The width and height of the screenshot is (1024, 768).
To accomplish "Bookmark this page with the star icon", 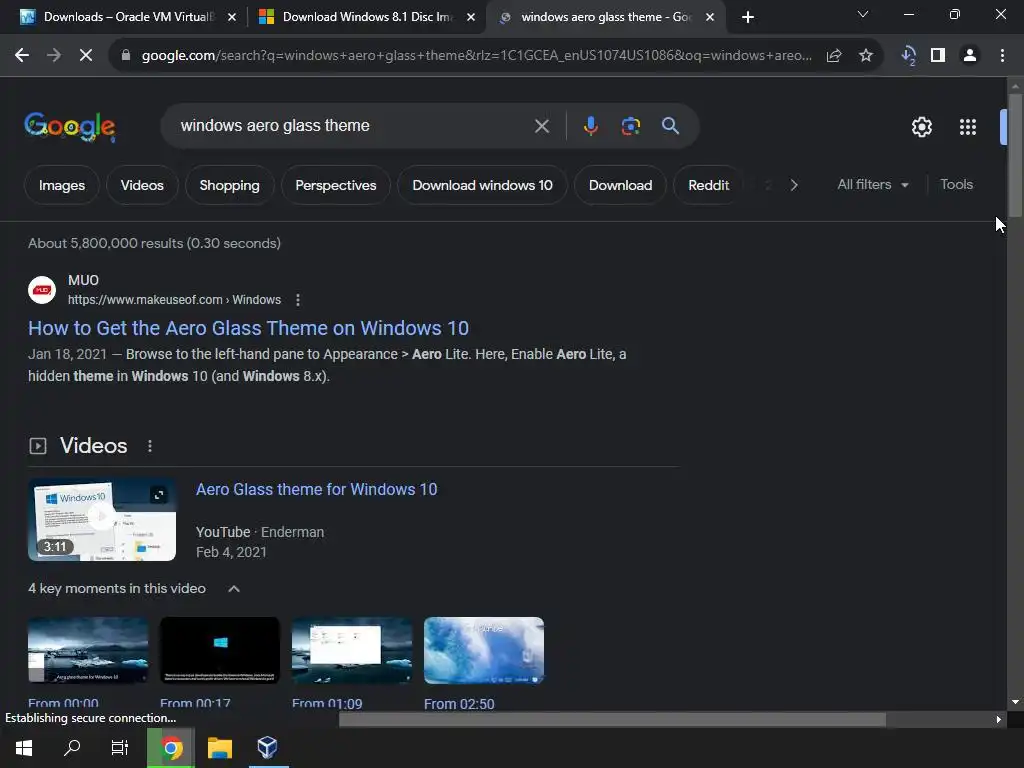I will [865, 56].
